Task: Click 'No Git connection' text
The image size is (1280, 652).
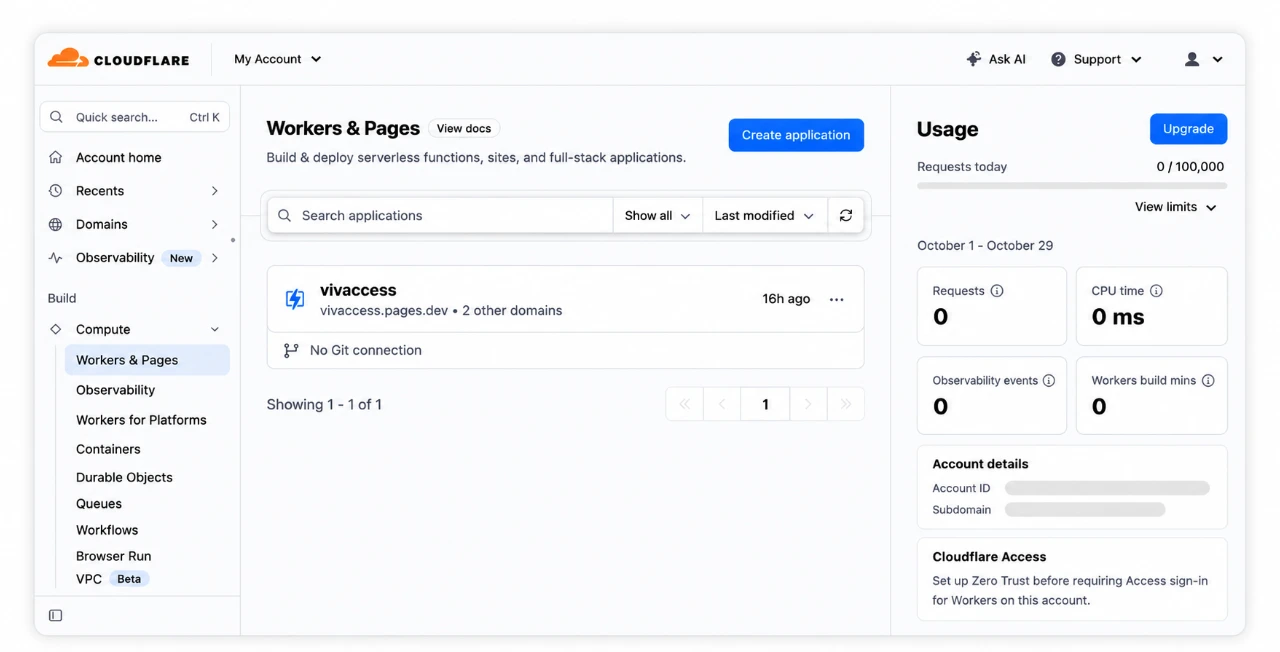Action: point(366,350)
